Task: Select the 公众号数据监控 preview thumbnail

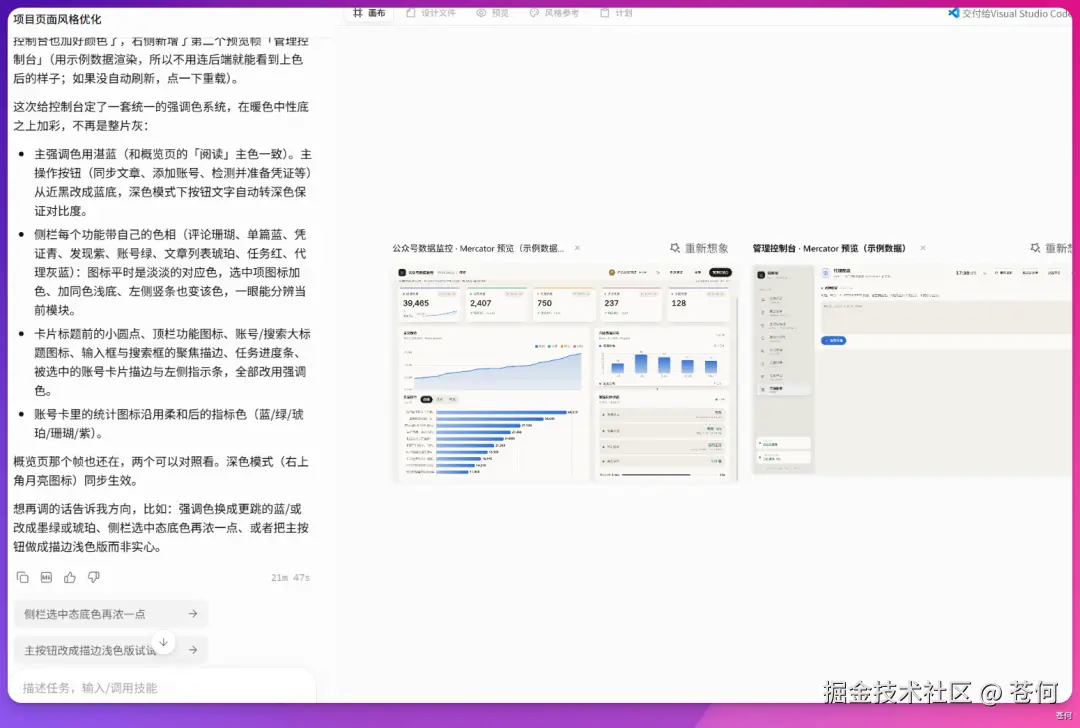Action: (565, 373)
